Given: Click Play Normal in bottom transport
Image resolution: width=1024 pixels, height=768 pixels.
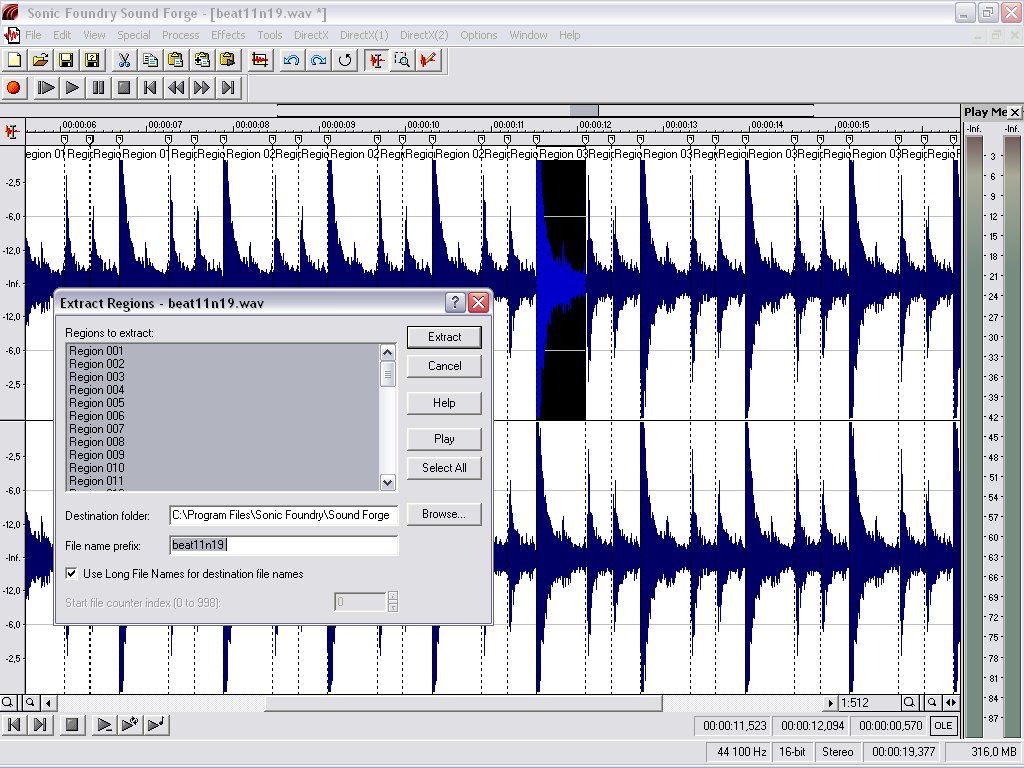Looking at the screenshot, I should (x=104, y=724).
